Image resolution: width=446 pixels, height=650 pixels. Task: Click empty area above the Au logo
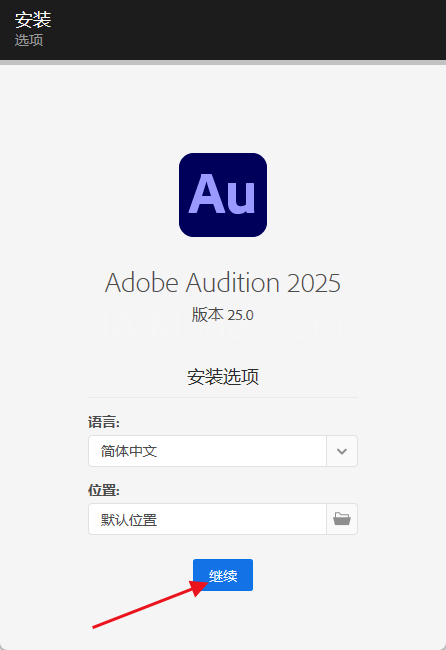[223, 108]
